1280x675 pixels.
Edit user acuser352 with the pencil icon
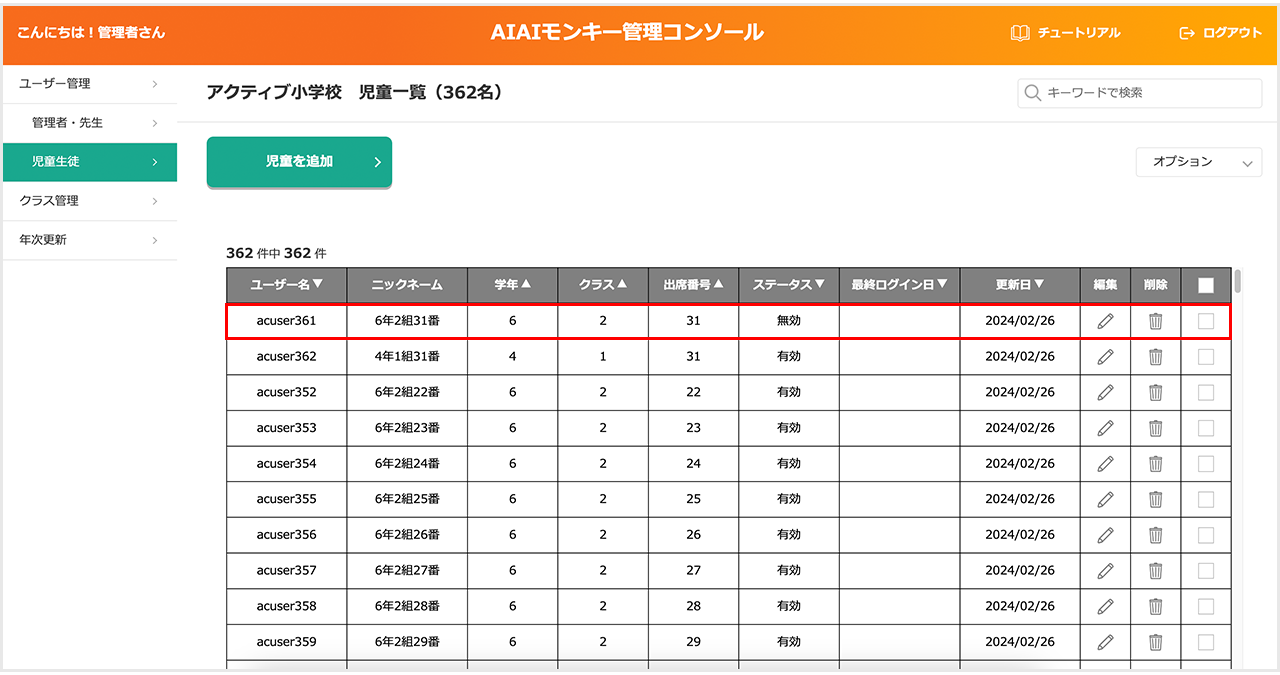click(x=1105, y=392)
